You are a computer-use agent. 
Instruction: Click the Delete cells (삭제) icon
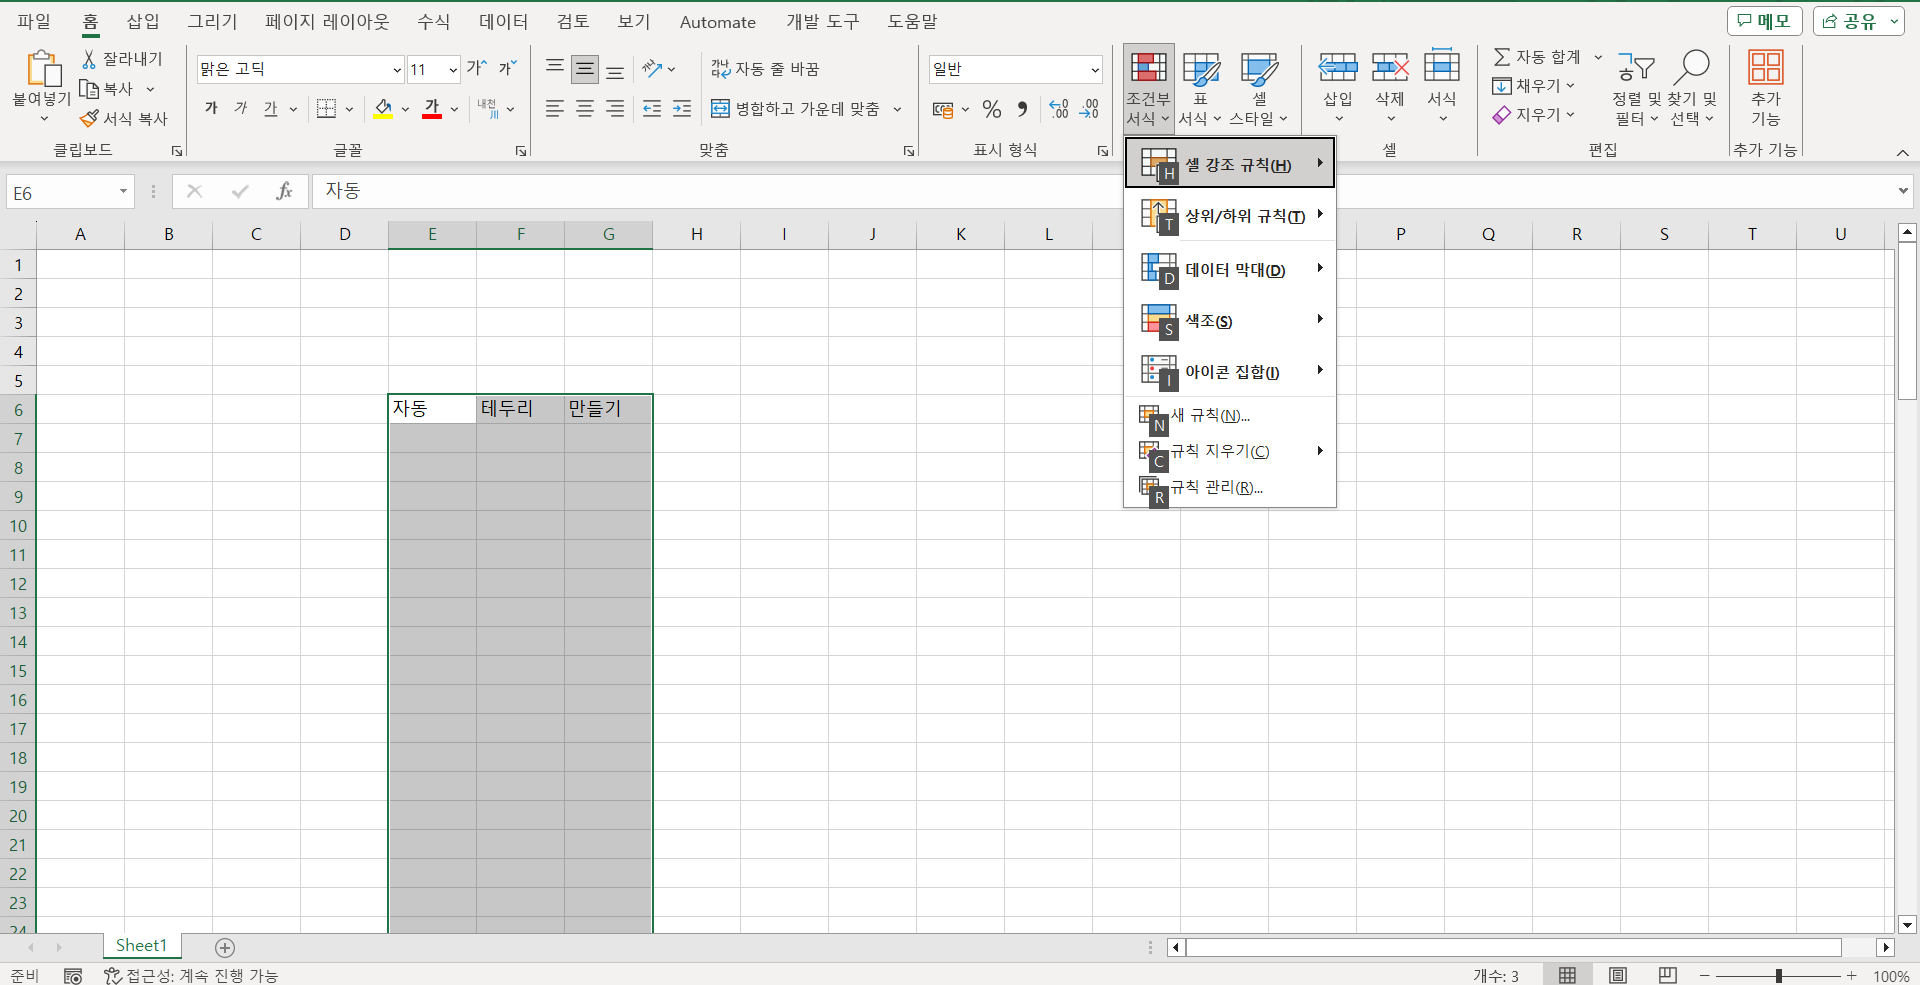[1390, 66]
